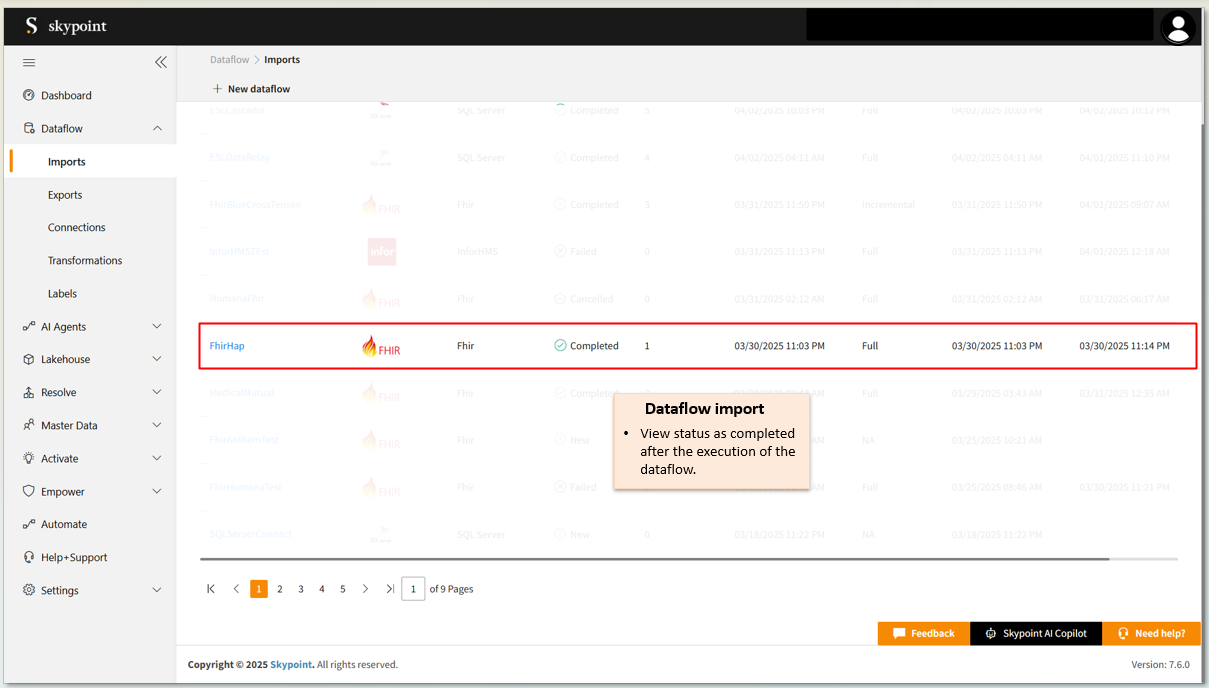
Task: Click the Skypoint logo
Action: (66, 26)
